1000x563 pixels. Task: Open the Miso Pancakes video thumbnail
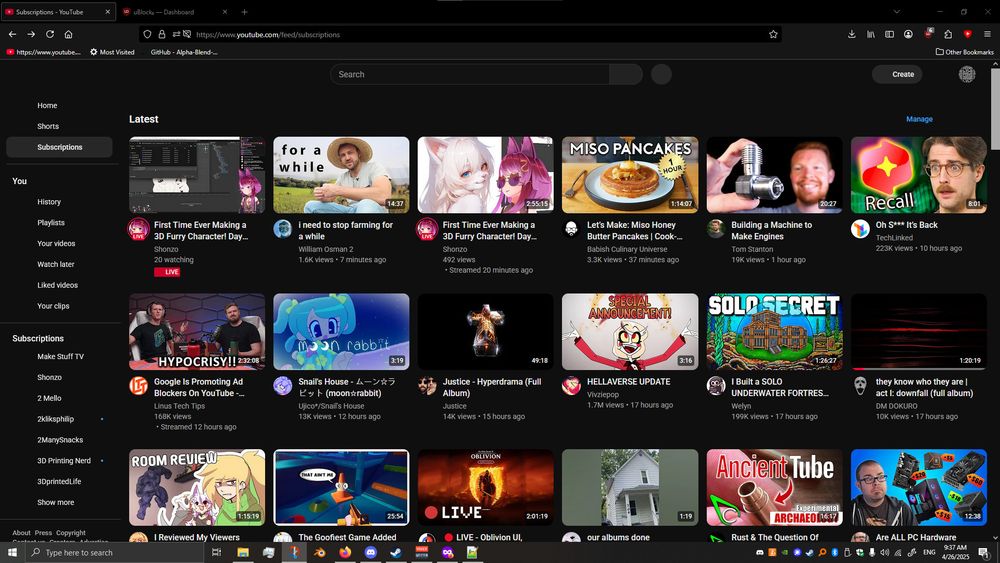coord(630,175)
